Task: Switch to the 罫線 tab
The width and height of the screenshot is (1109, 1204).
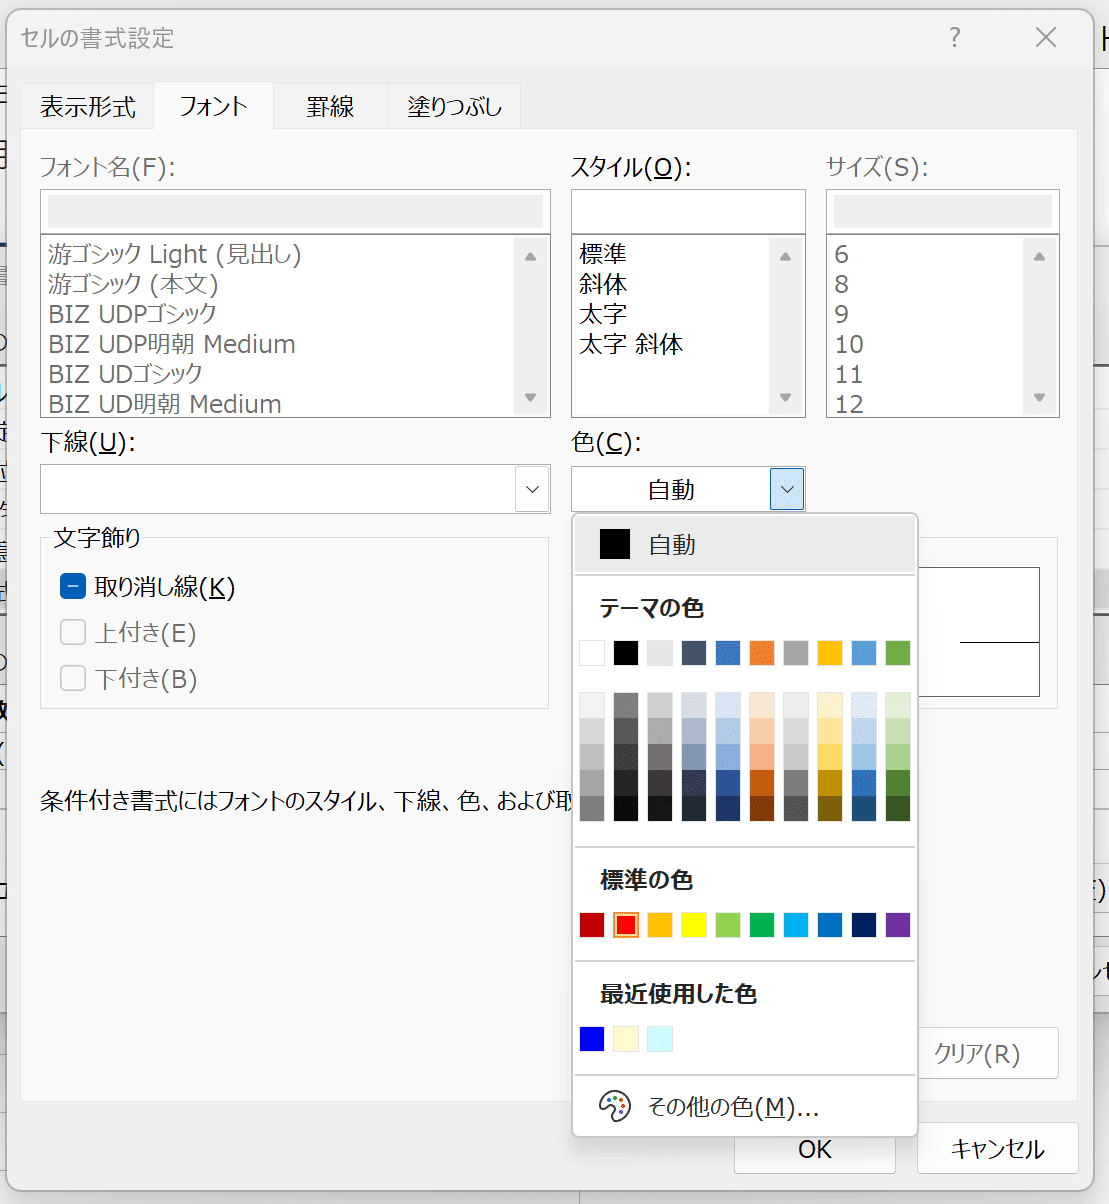Action: [330, 107]
